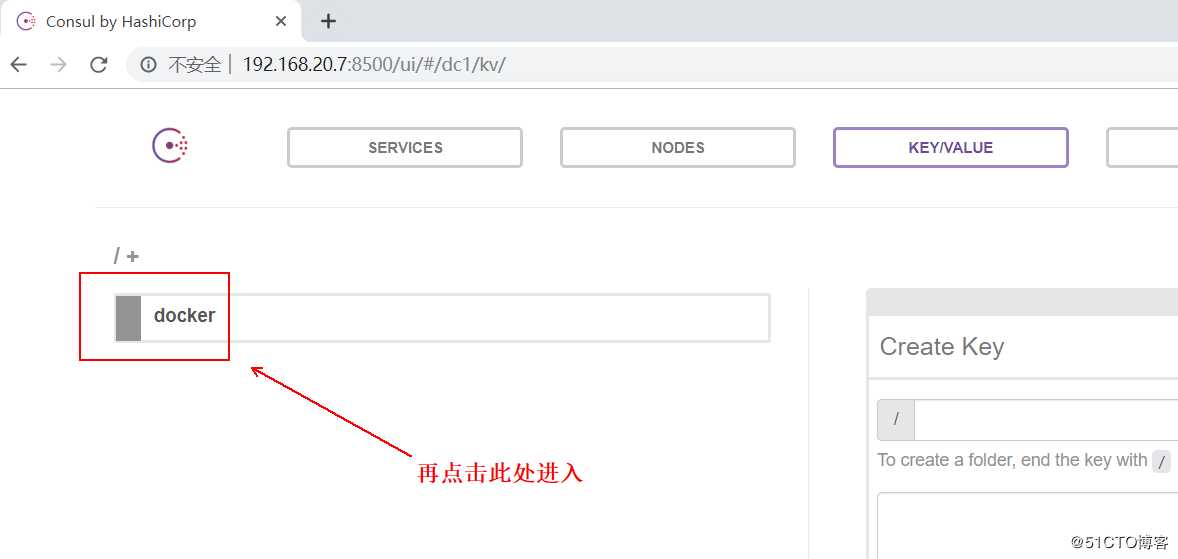The width and height of the screenshot is (1178, 559).
Task: Open the NODES tab
Action: [x=678, y=147]
